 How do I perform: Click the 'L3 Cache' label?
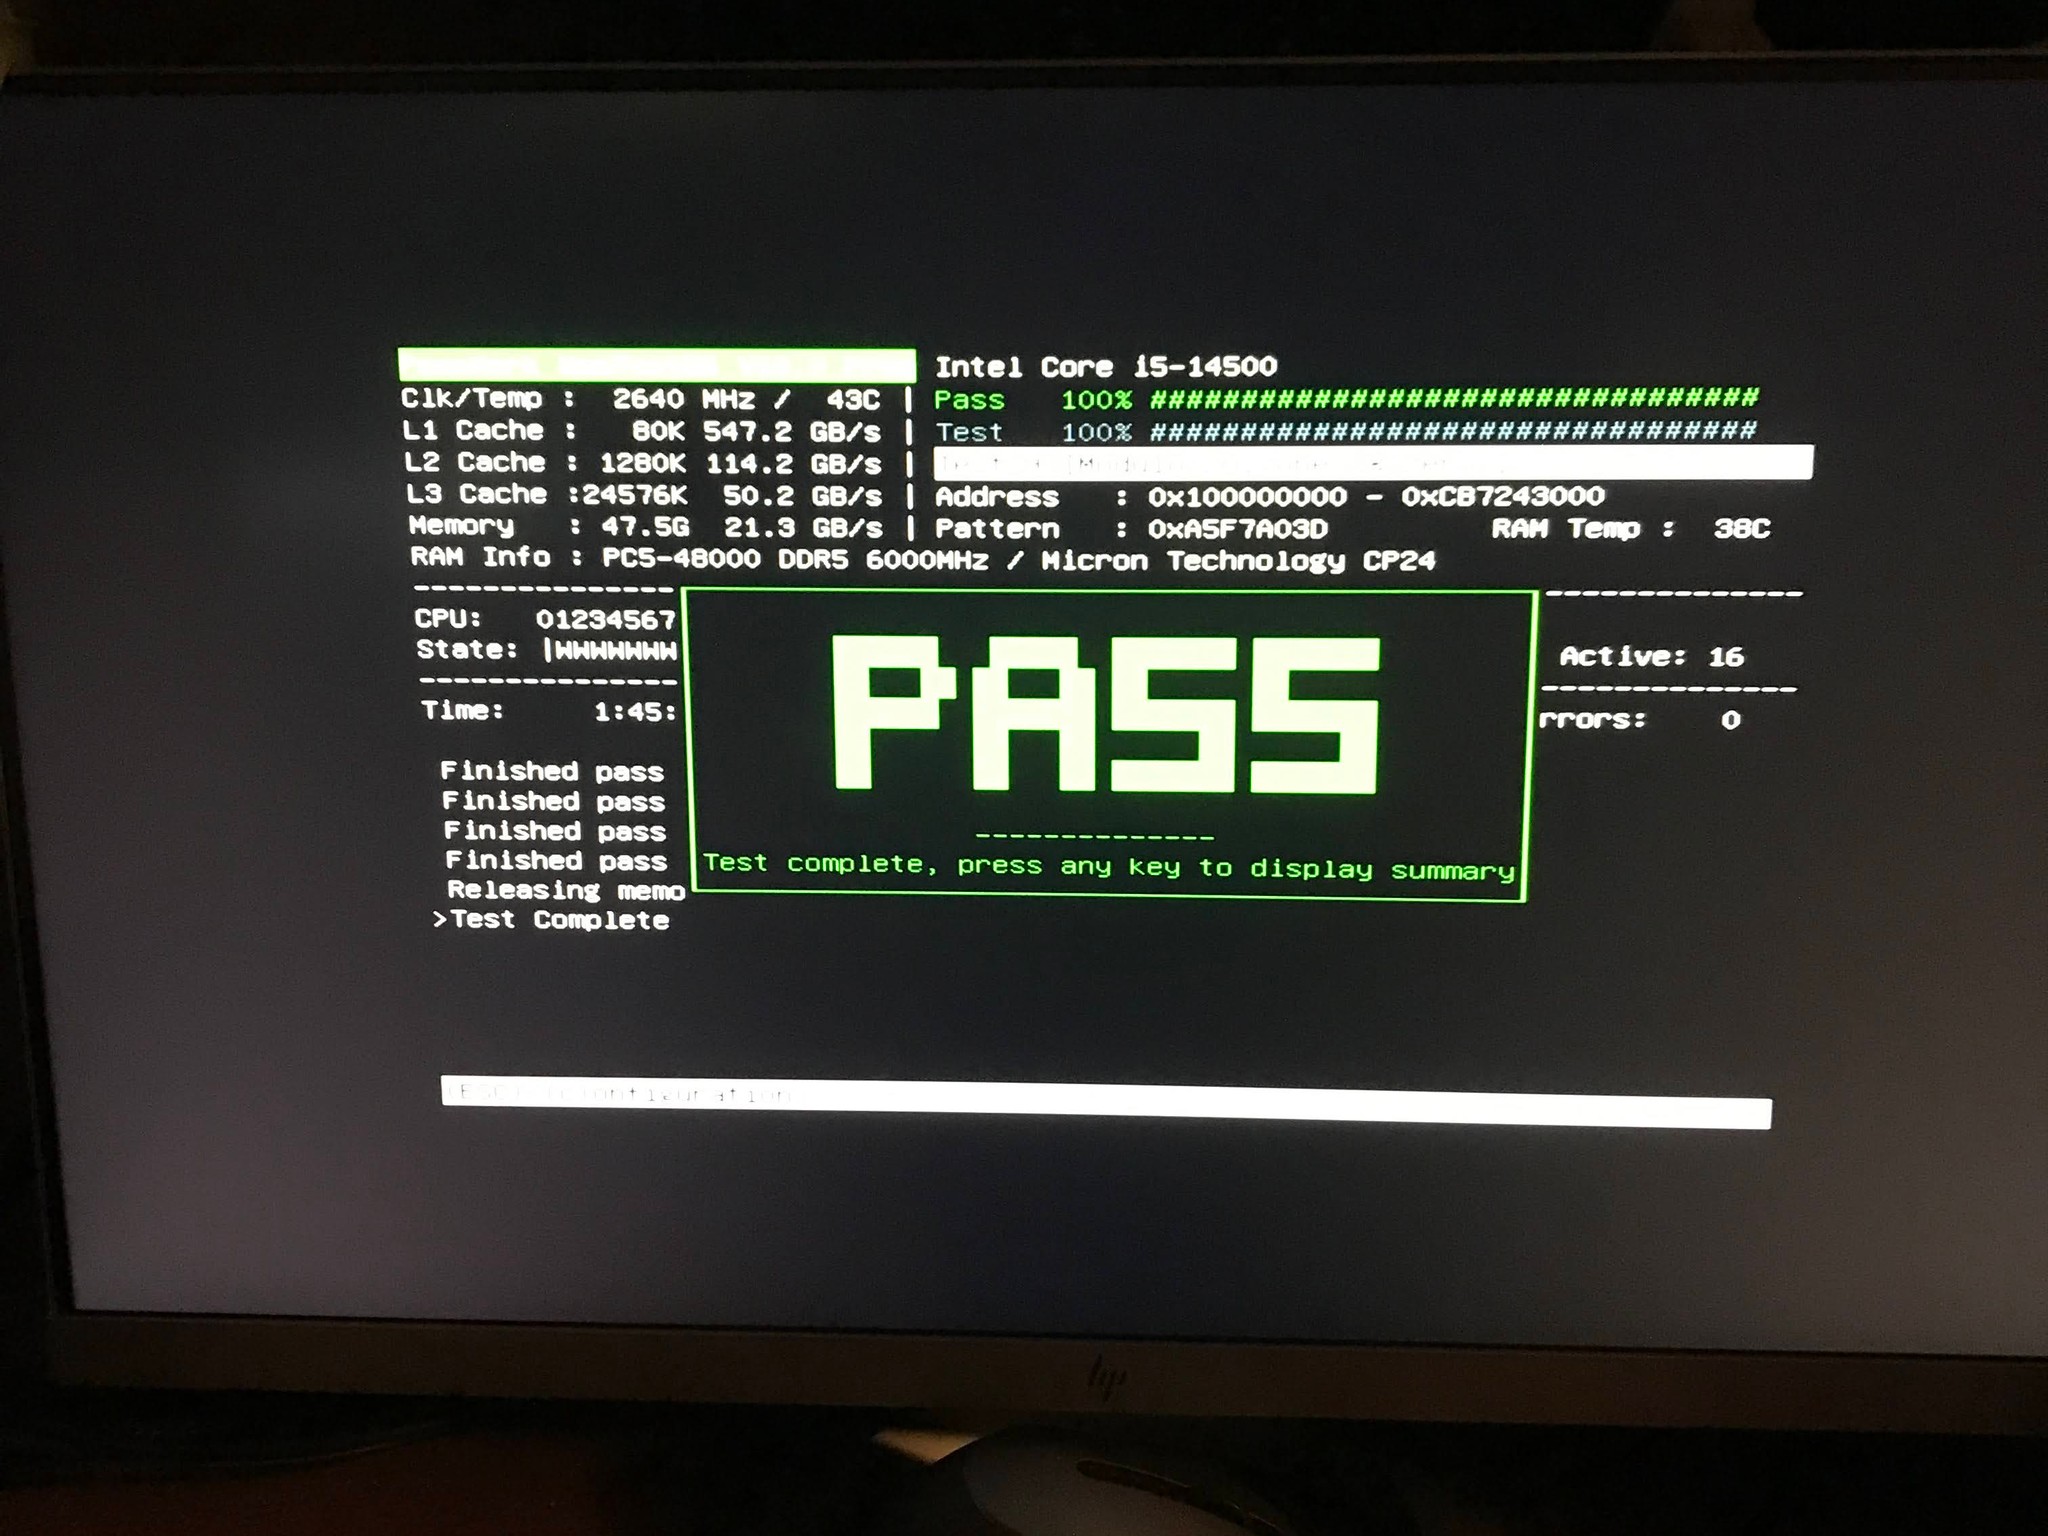pos(477,494)
